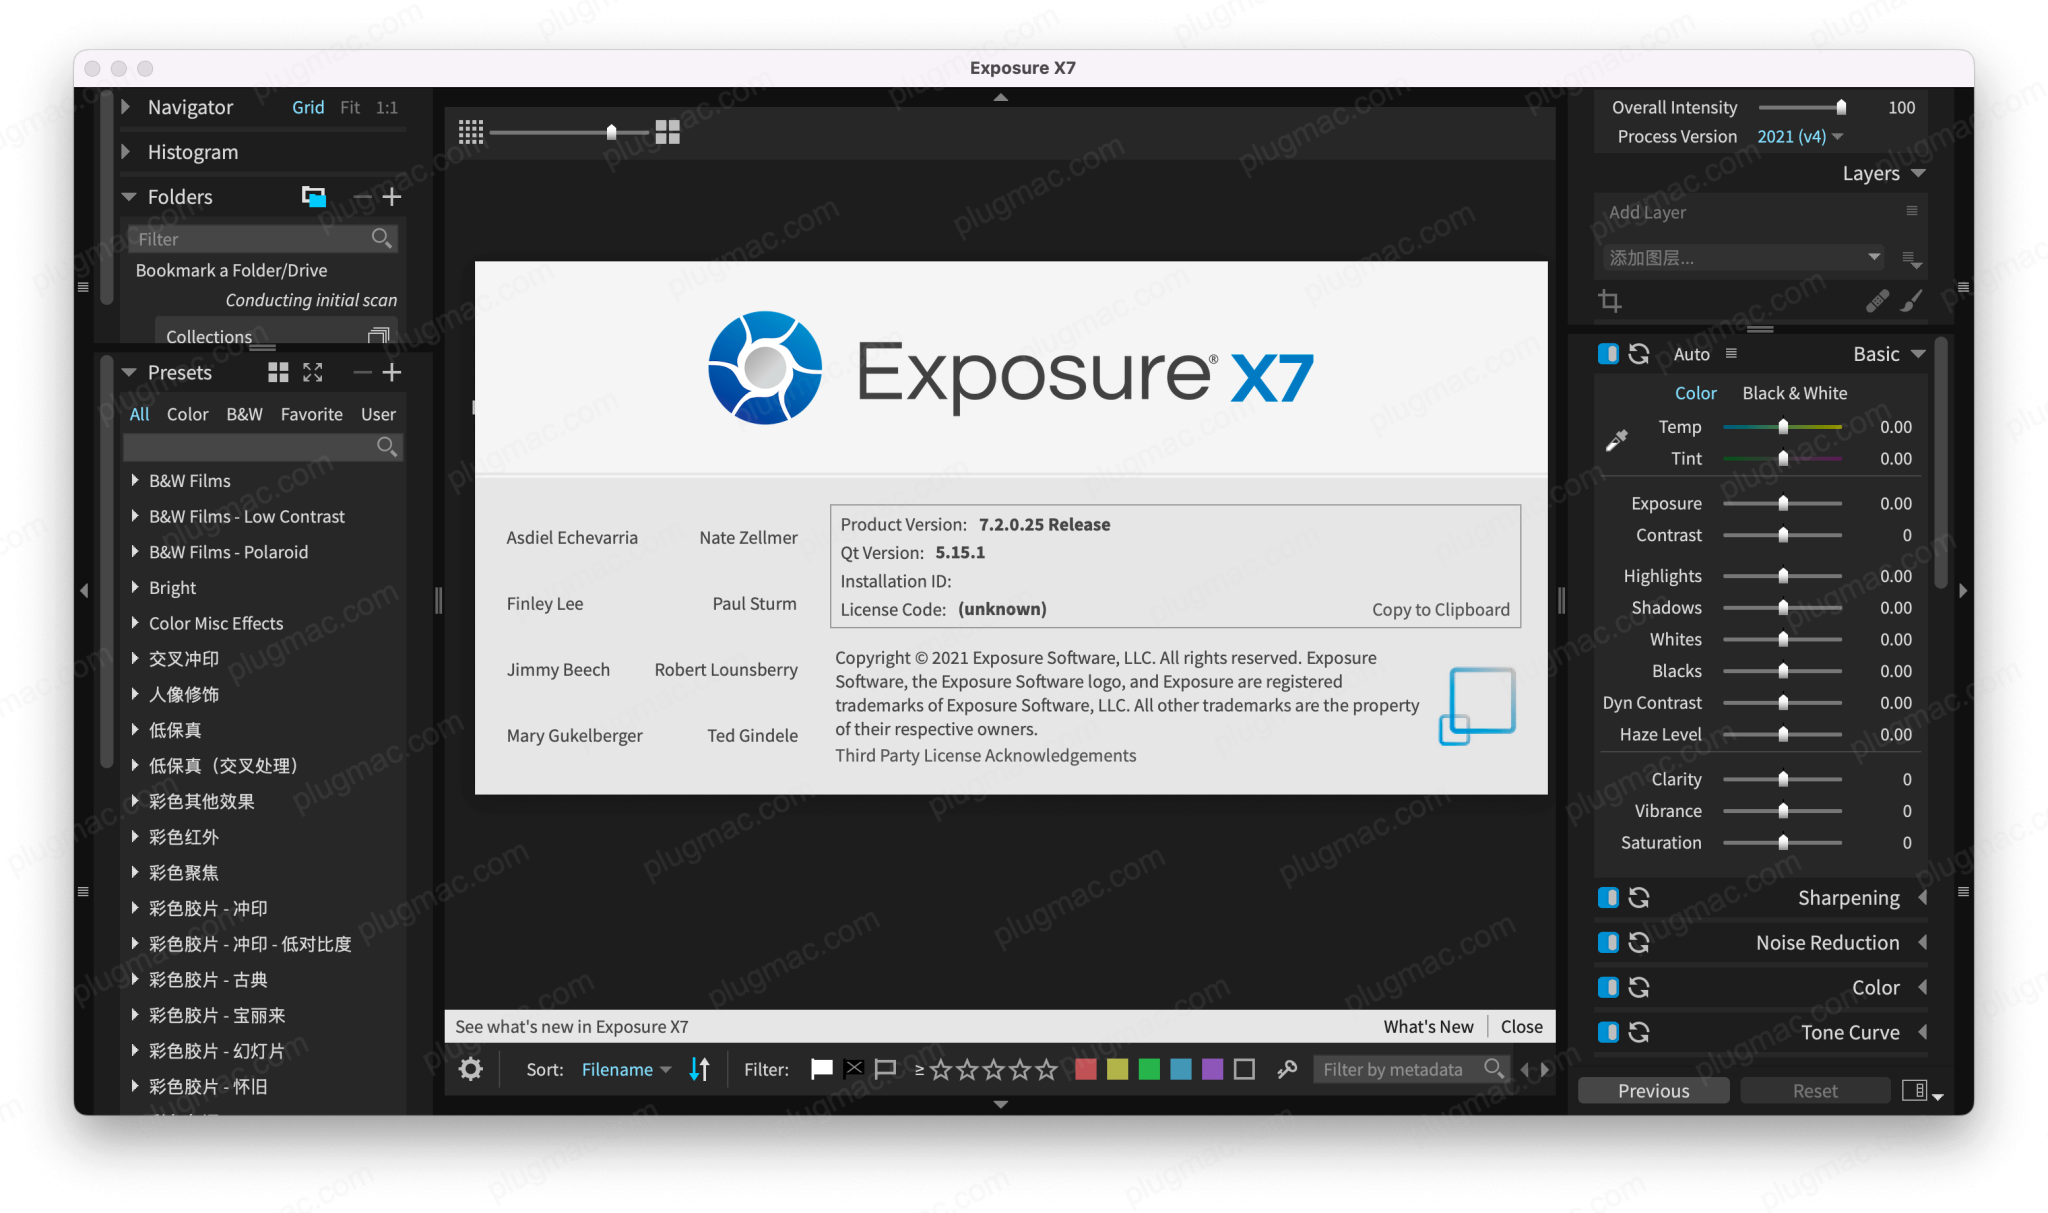Click the Folders browse monitor icon
Image resolution: width=2048 pixels, height=1213 pixels.
[314, 196]
